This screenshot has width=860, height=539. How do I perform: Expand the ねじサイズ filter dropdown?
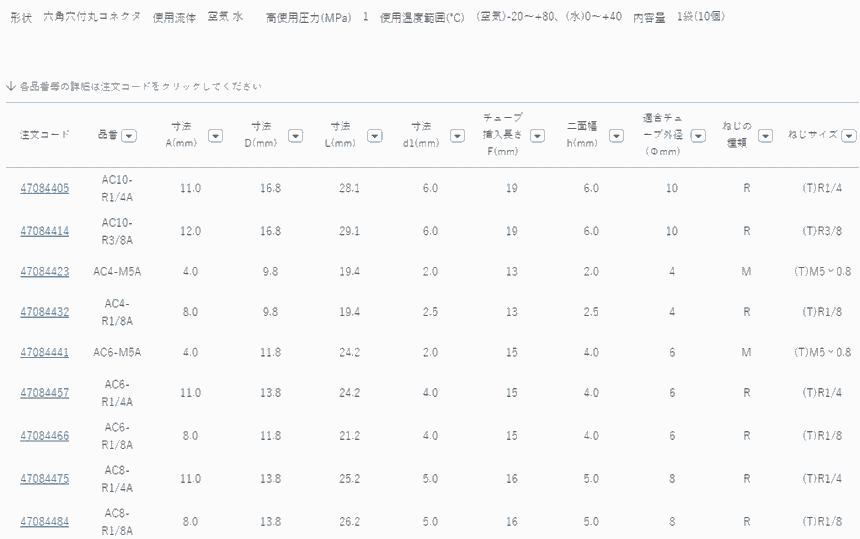pyautogui.click(x=848, y=136)
